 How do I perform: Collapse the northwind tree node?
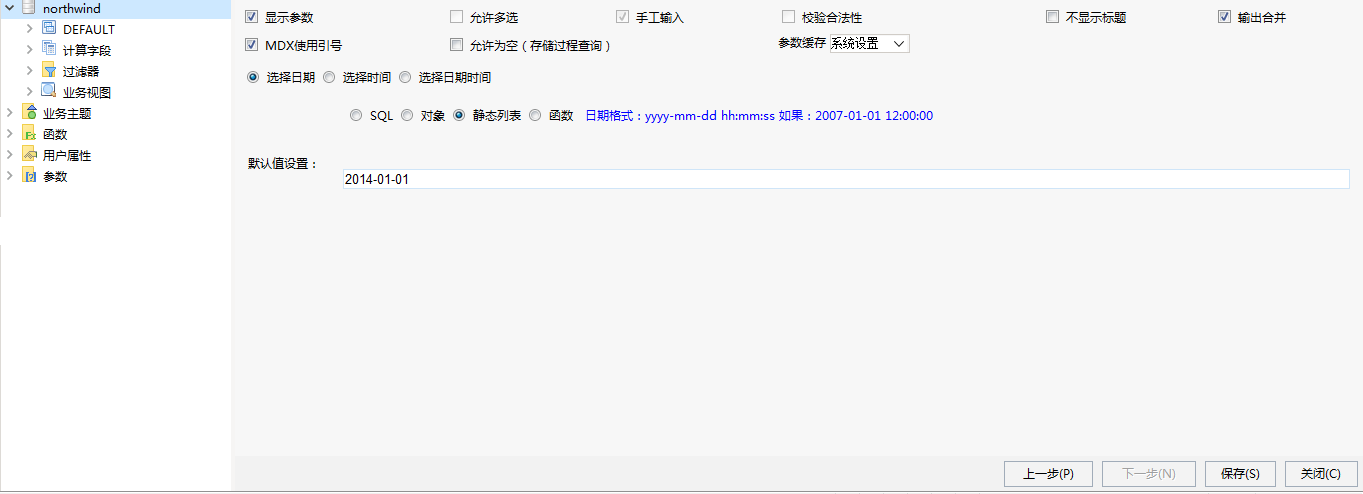(10, 8)
